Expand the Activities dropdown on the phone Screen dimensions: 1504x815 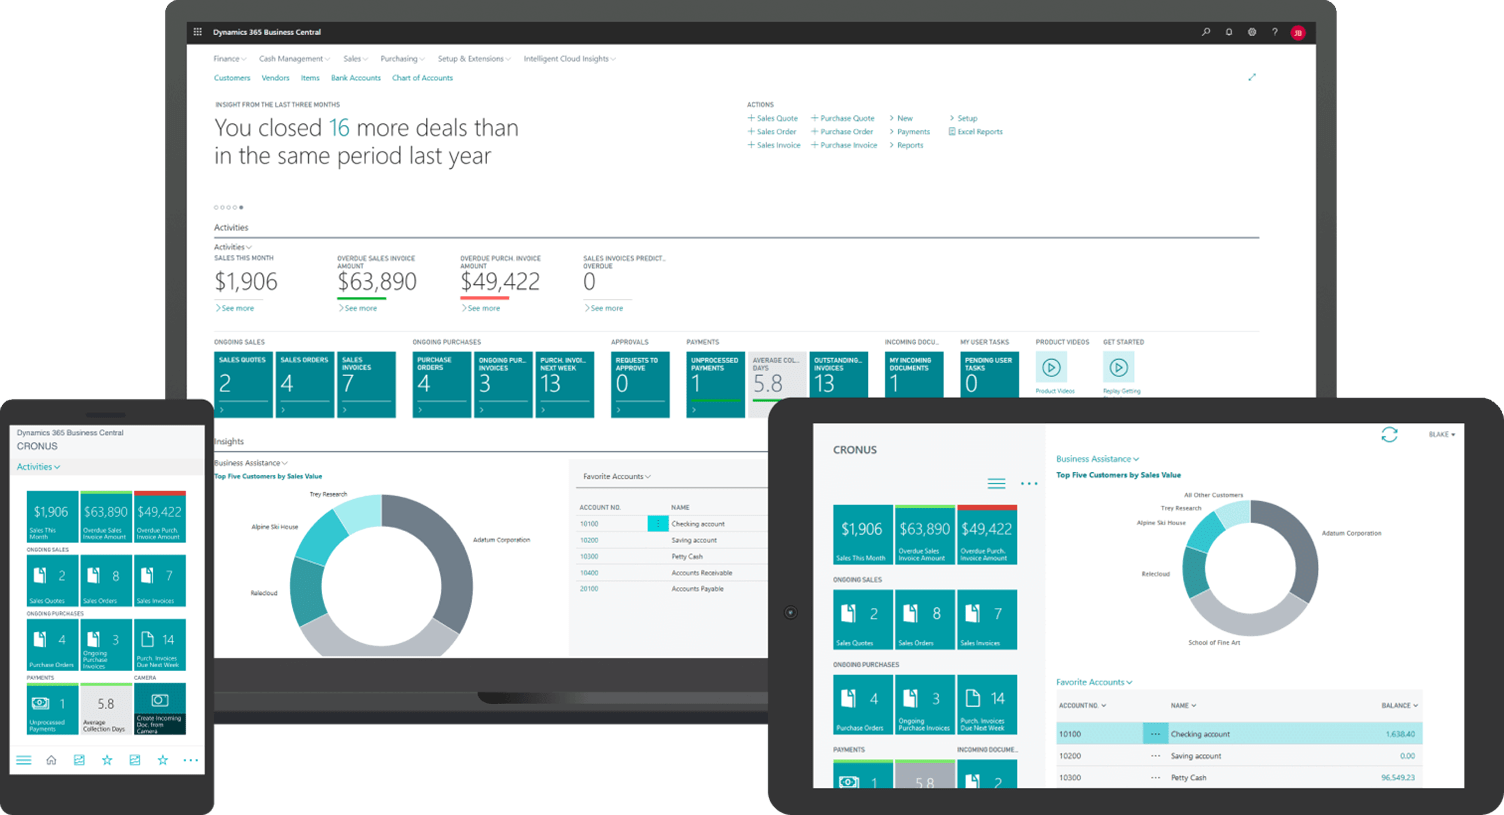click(38, 467)
